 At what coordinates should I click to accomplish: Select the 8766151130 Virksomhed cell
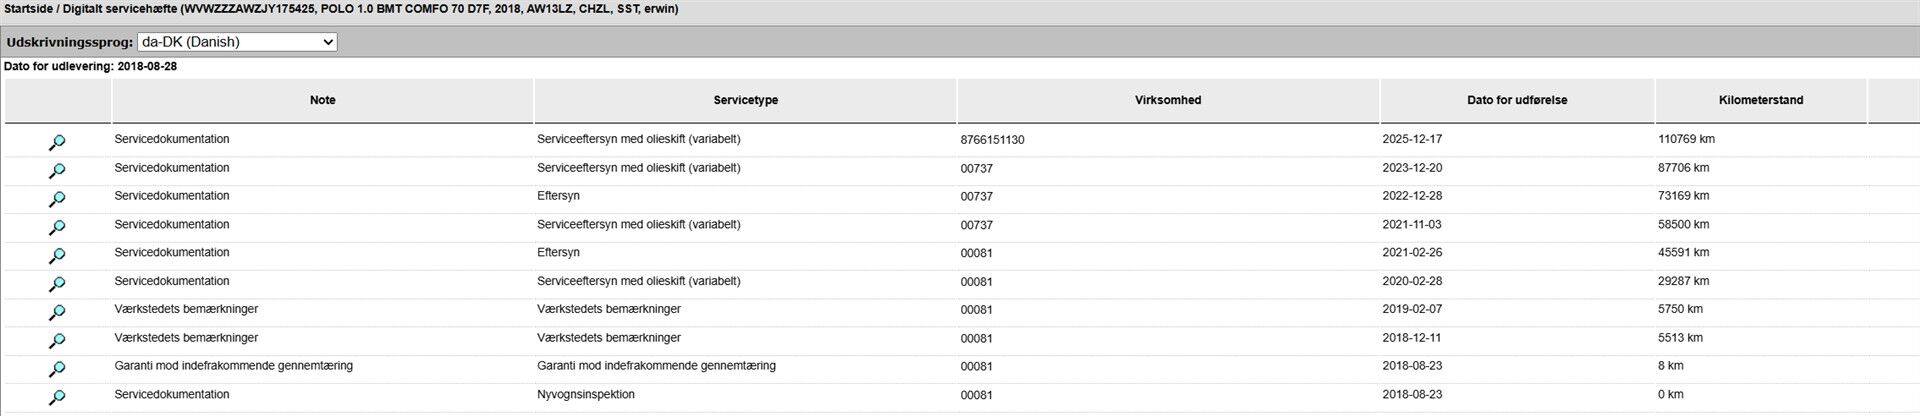pos(992,140)
